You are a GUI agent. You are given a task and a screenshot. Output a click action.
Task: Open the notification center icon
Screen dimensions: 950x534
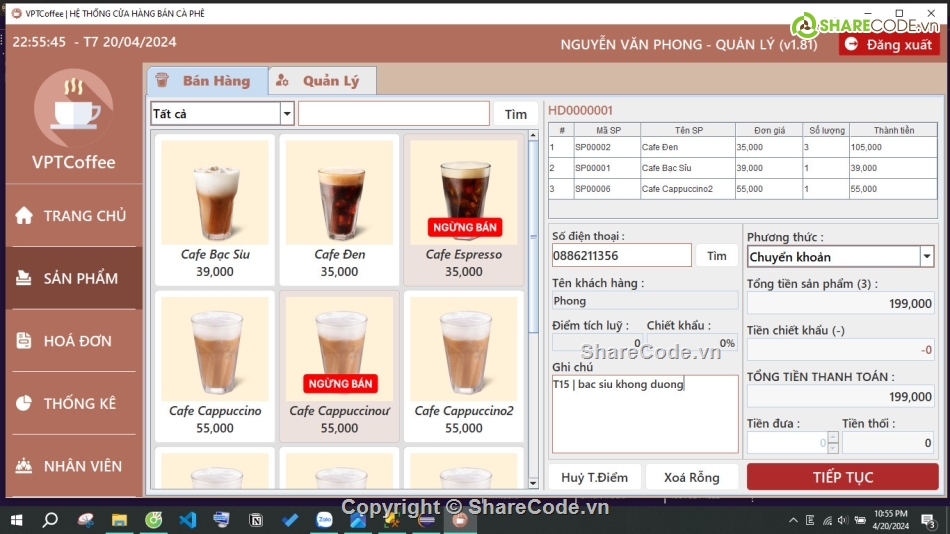click(x=927, y=520)
